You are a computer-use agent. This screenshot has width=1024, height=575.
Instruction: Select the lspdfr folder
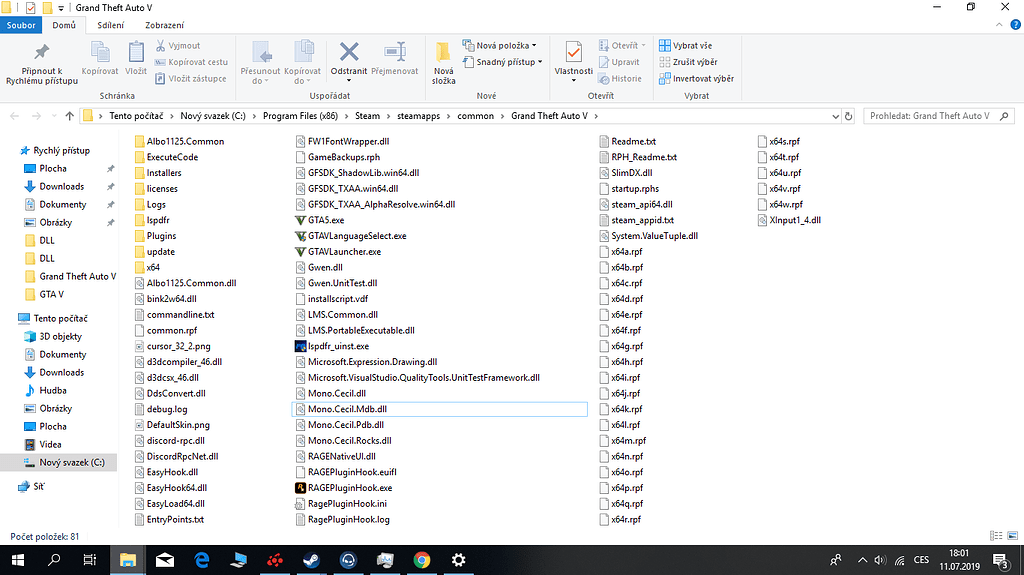(158, 220)
